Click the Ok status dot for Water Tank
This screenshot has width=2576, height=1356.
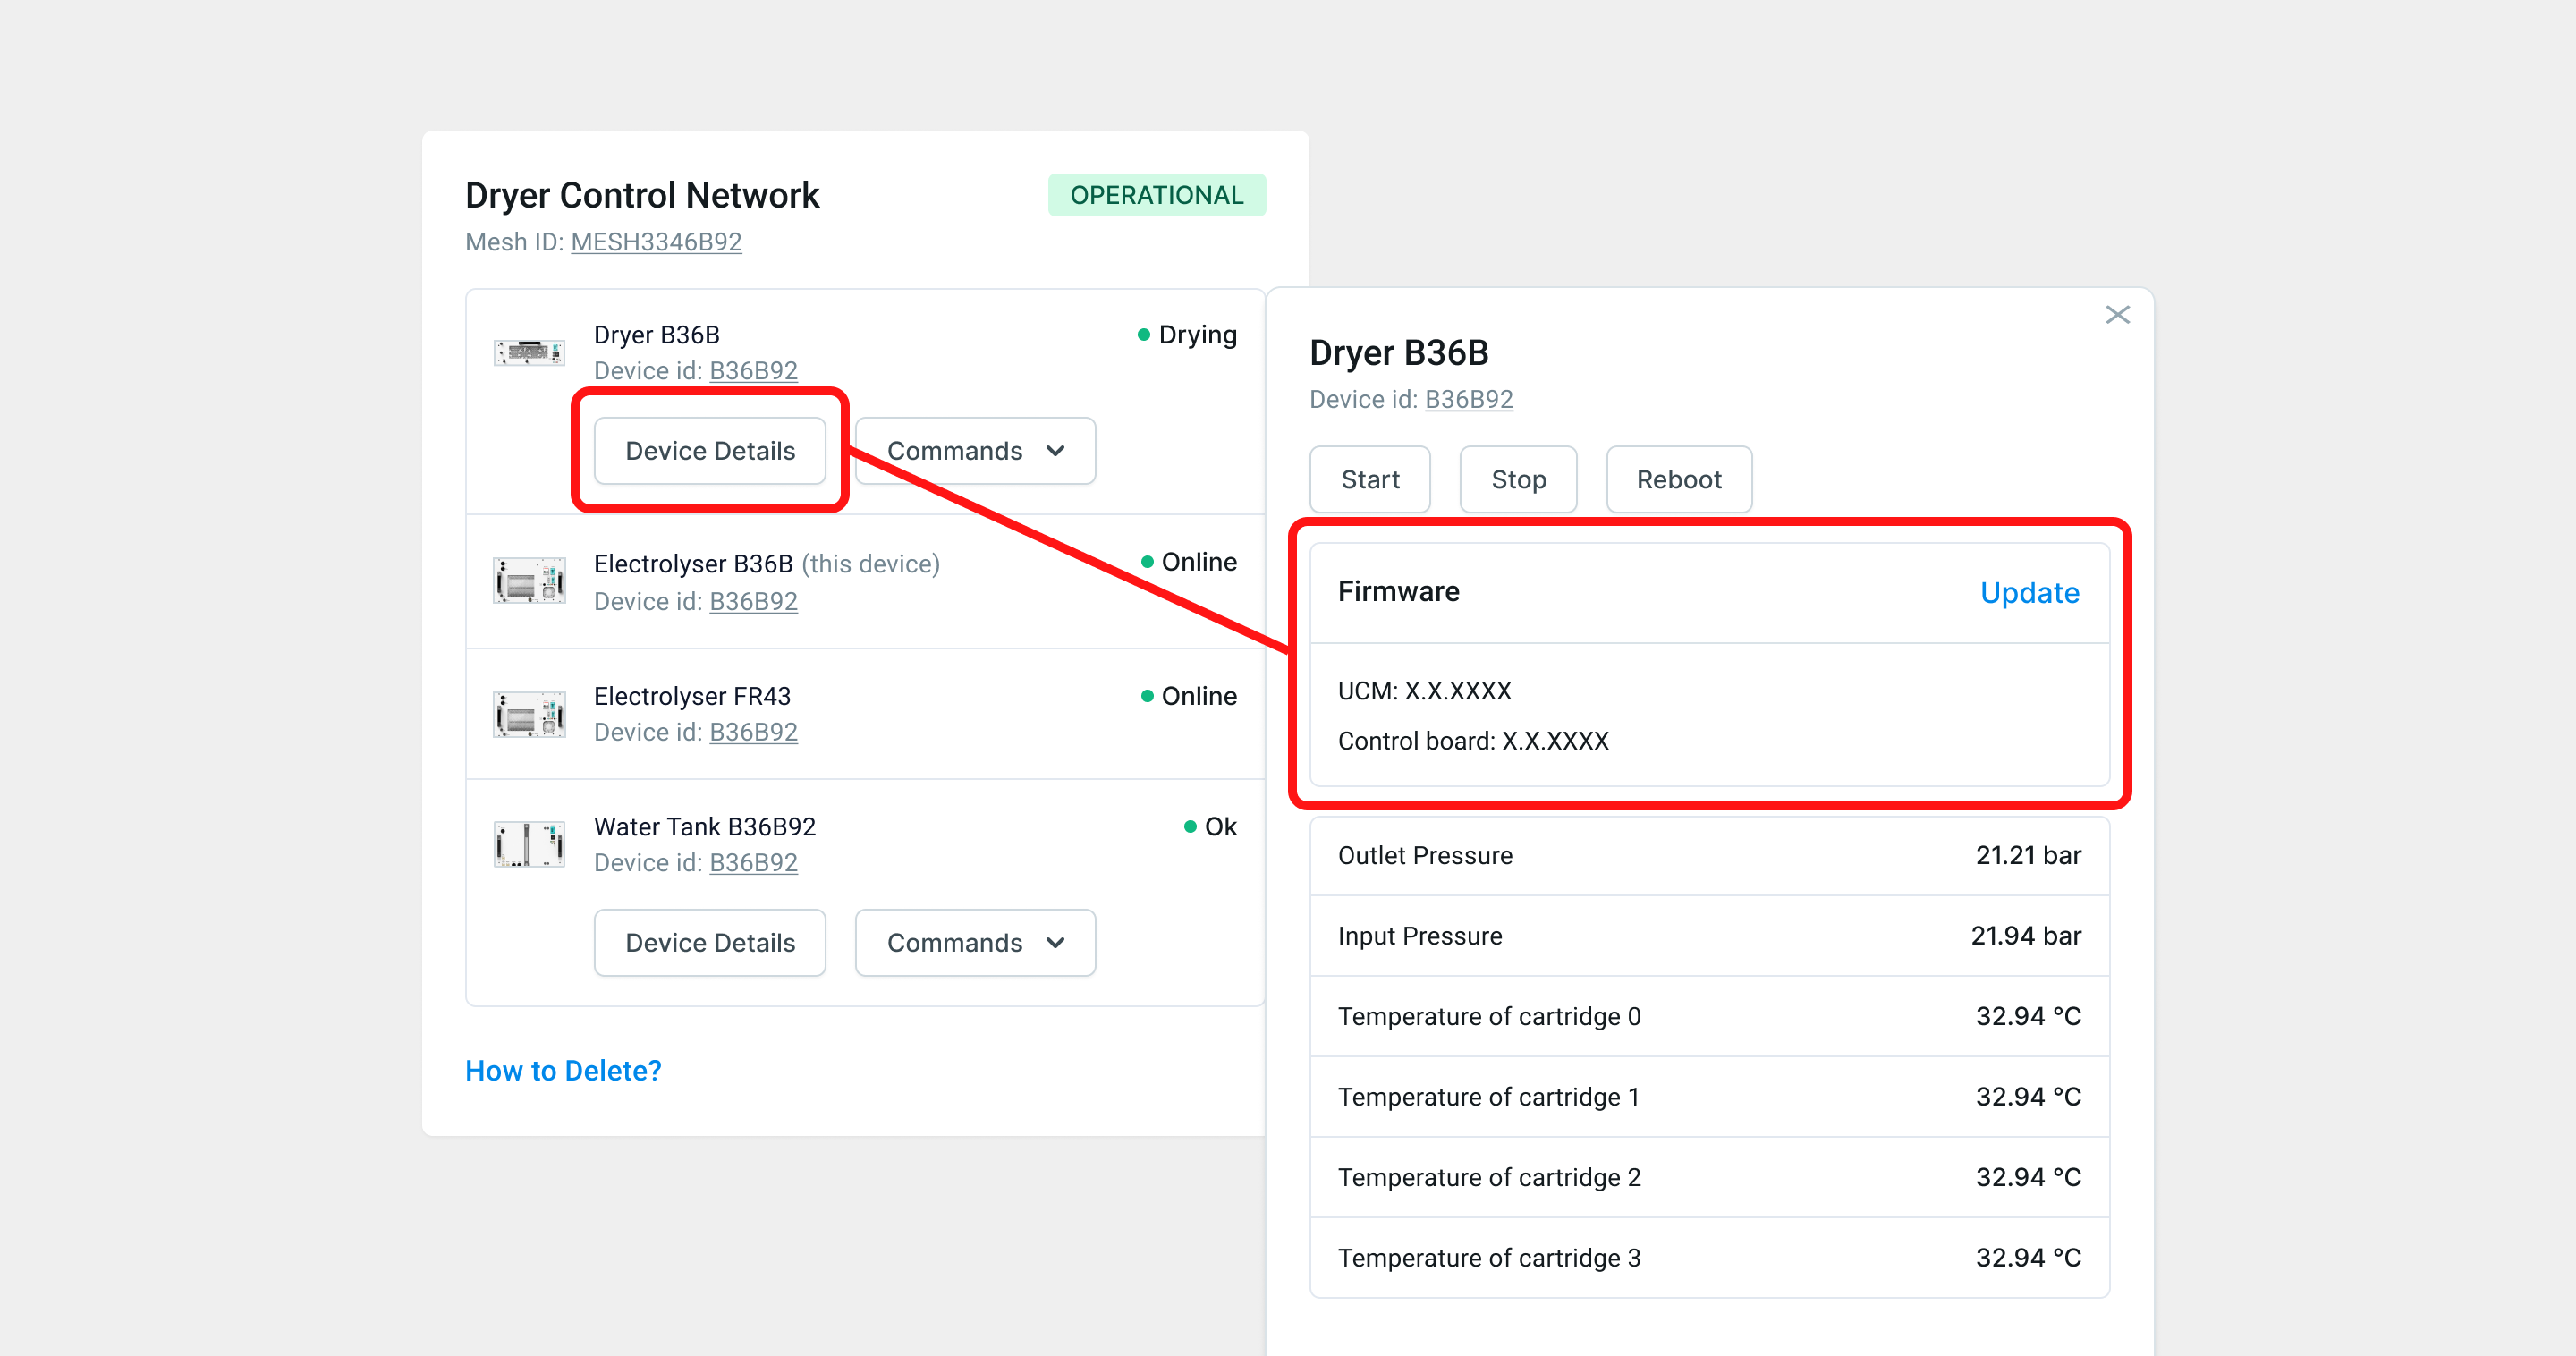click(x=1189, y=826)
